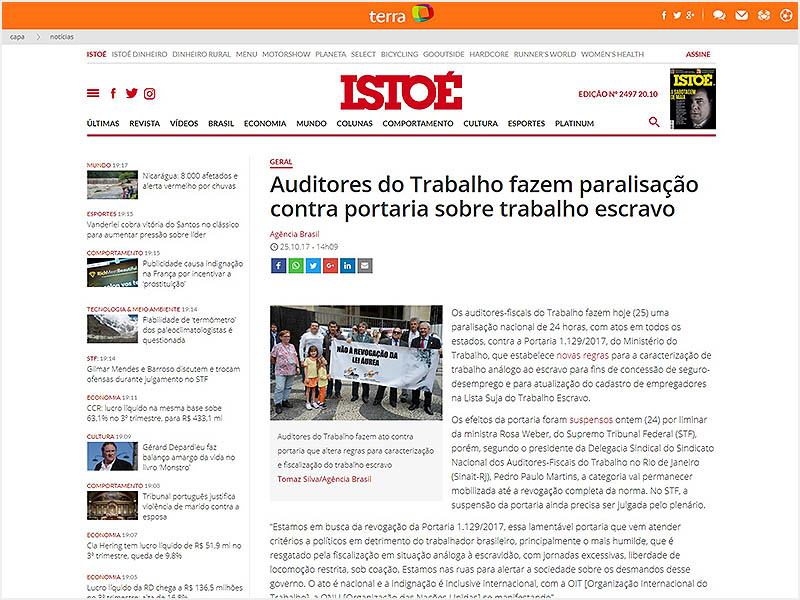Go to ISTOÉ DINHEIRO site link

pos(139,54)
